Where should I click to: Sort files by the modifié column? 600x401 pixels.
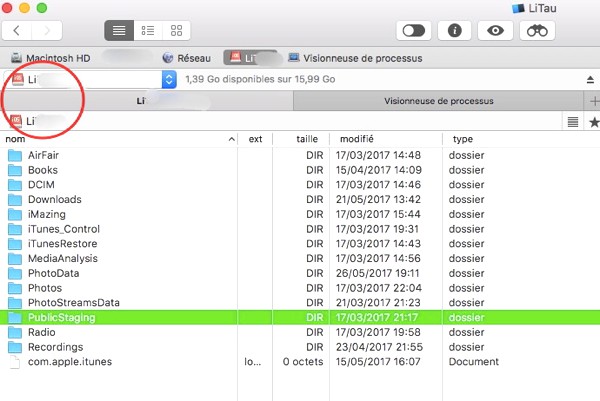pos(356,139)
